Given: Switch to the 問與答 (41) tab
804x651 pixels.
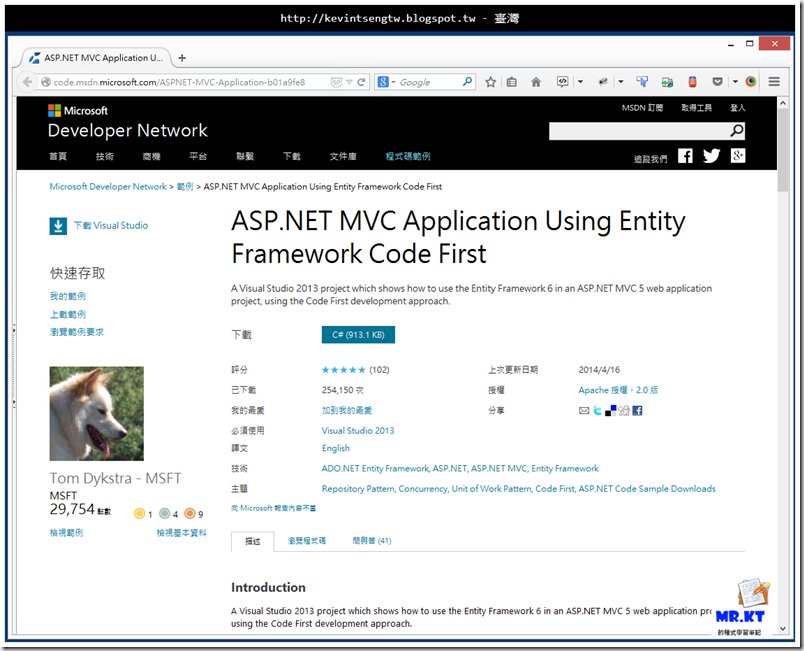Looking at the screenshot, I should click(372, 541).
